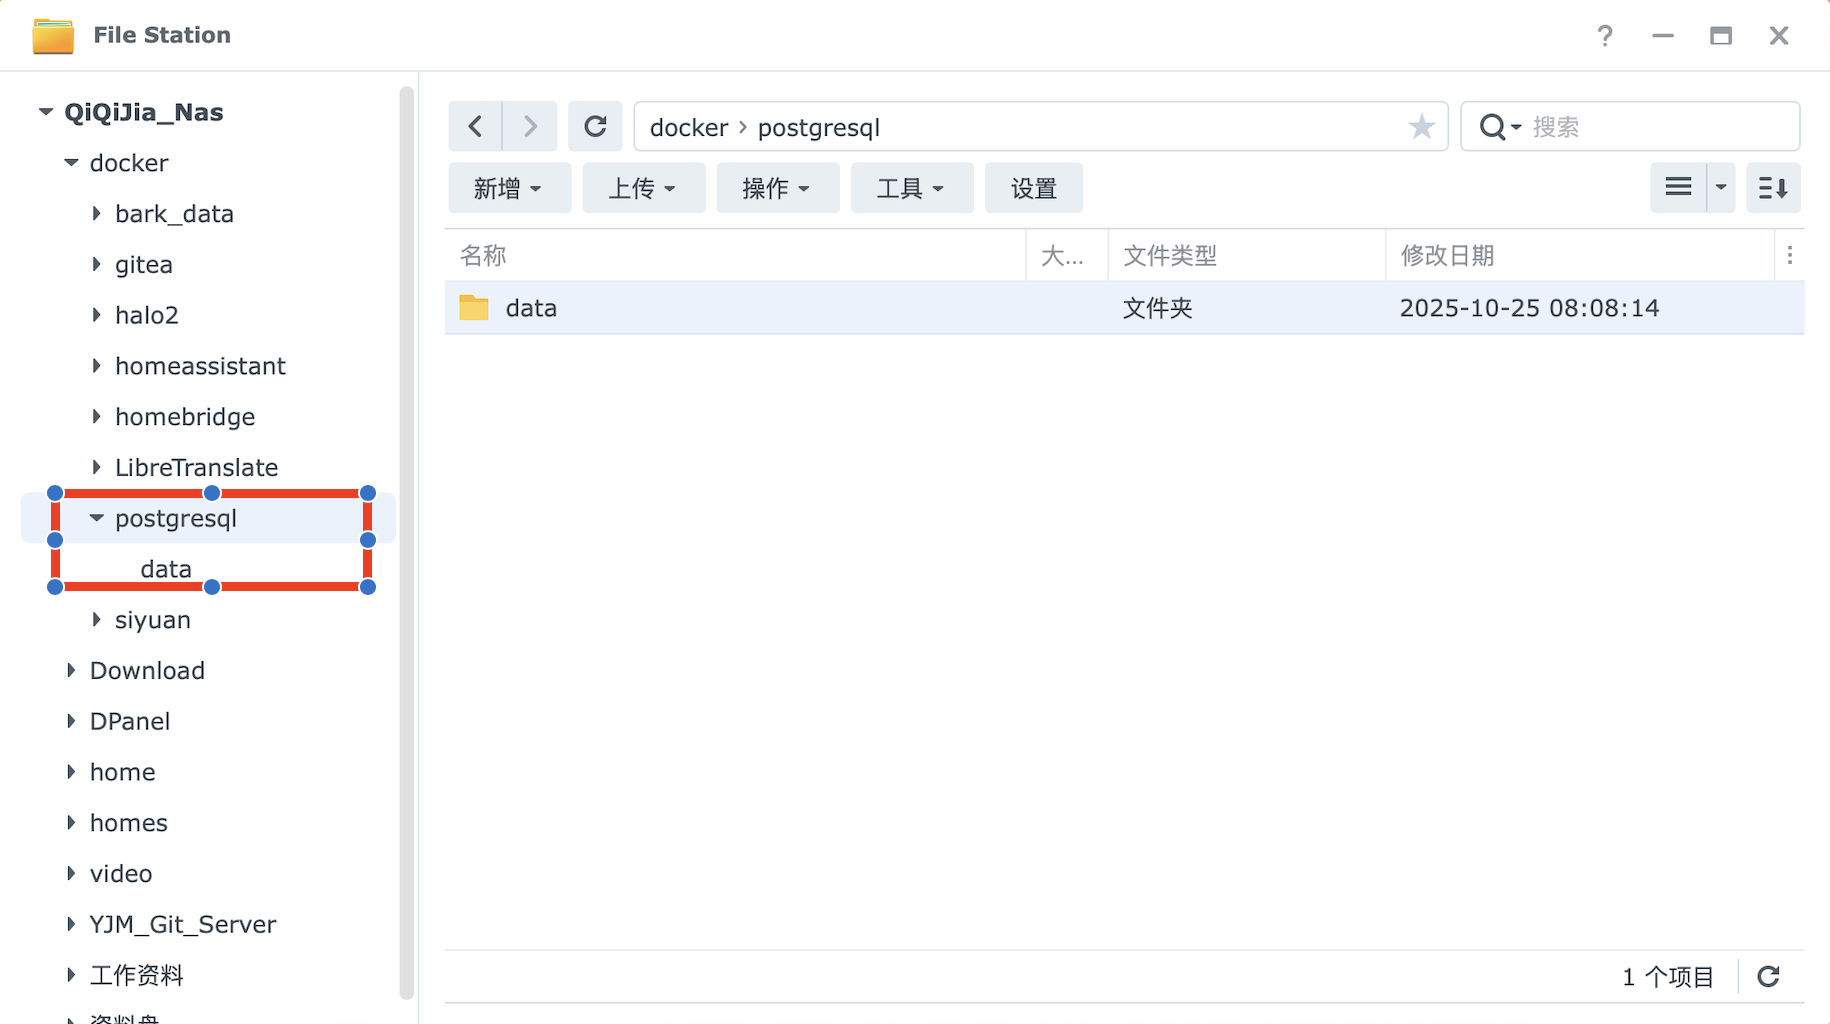The width and height of the screenshot is (1830, 1024).
Task: Click the back navigation arrow
Action: coord(475,127)
